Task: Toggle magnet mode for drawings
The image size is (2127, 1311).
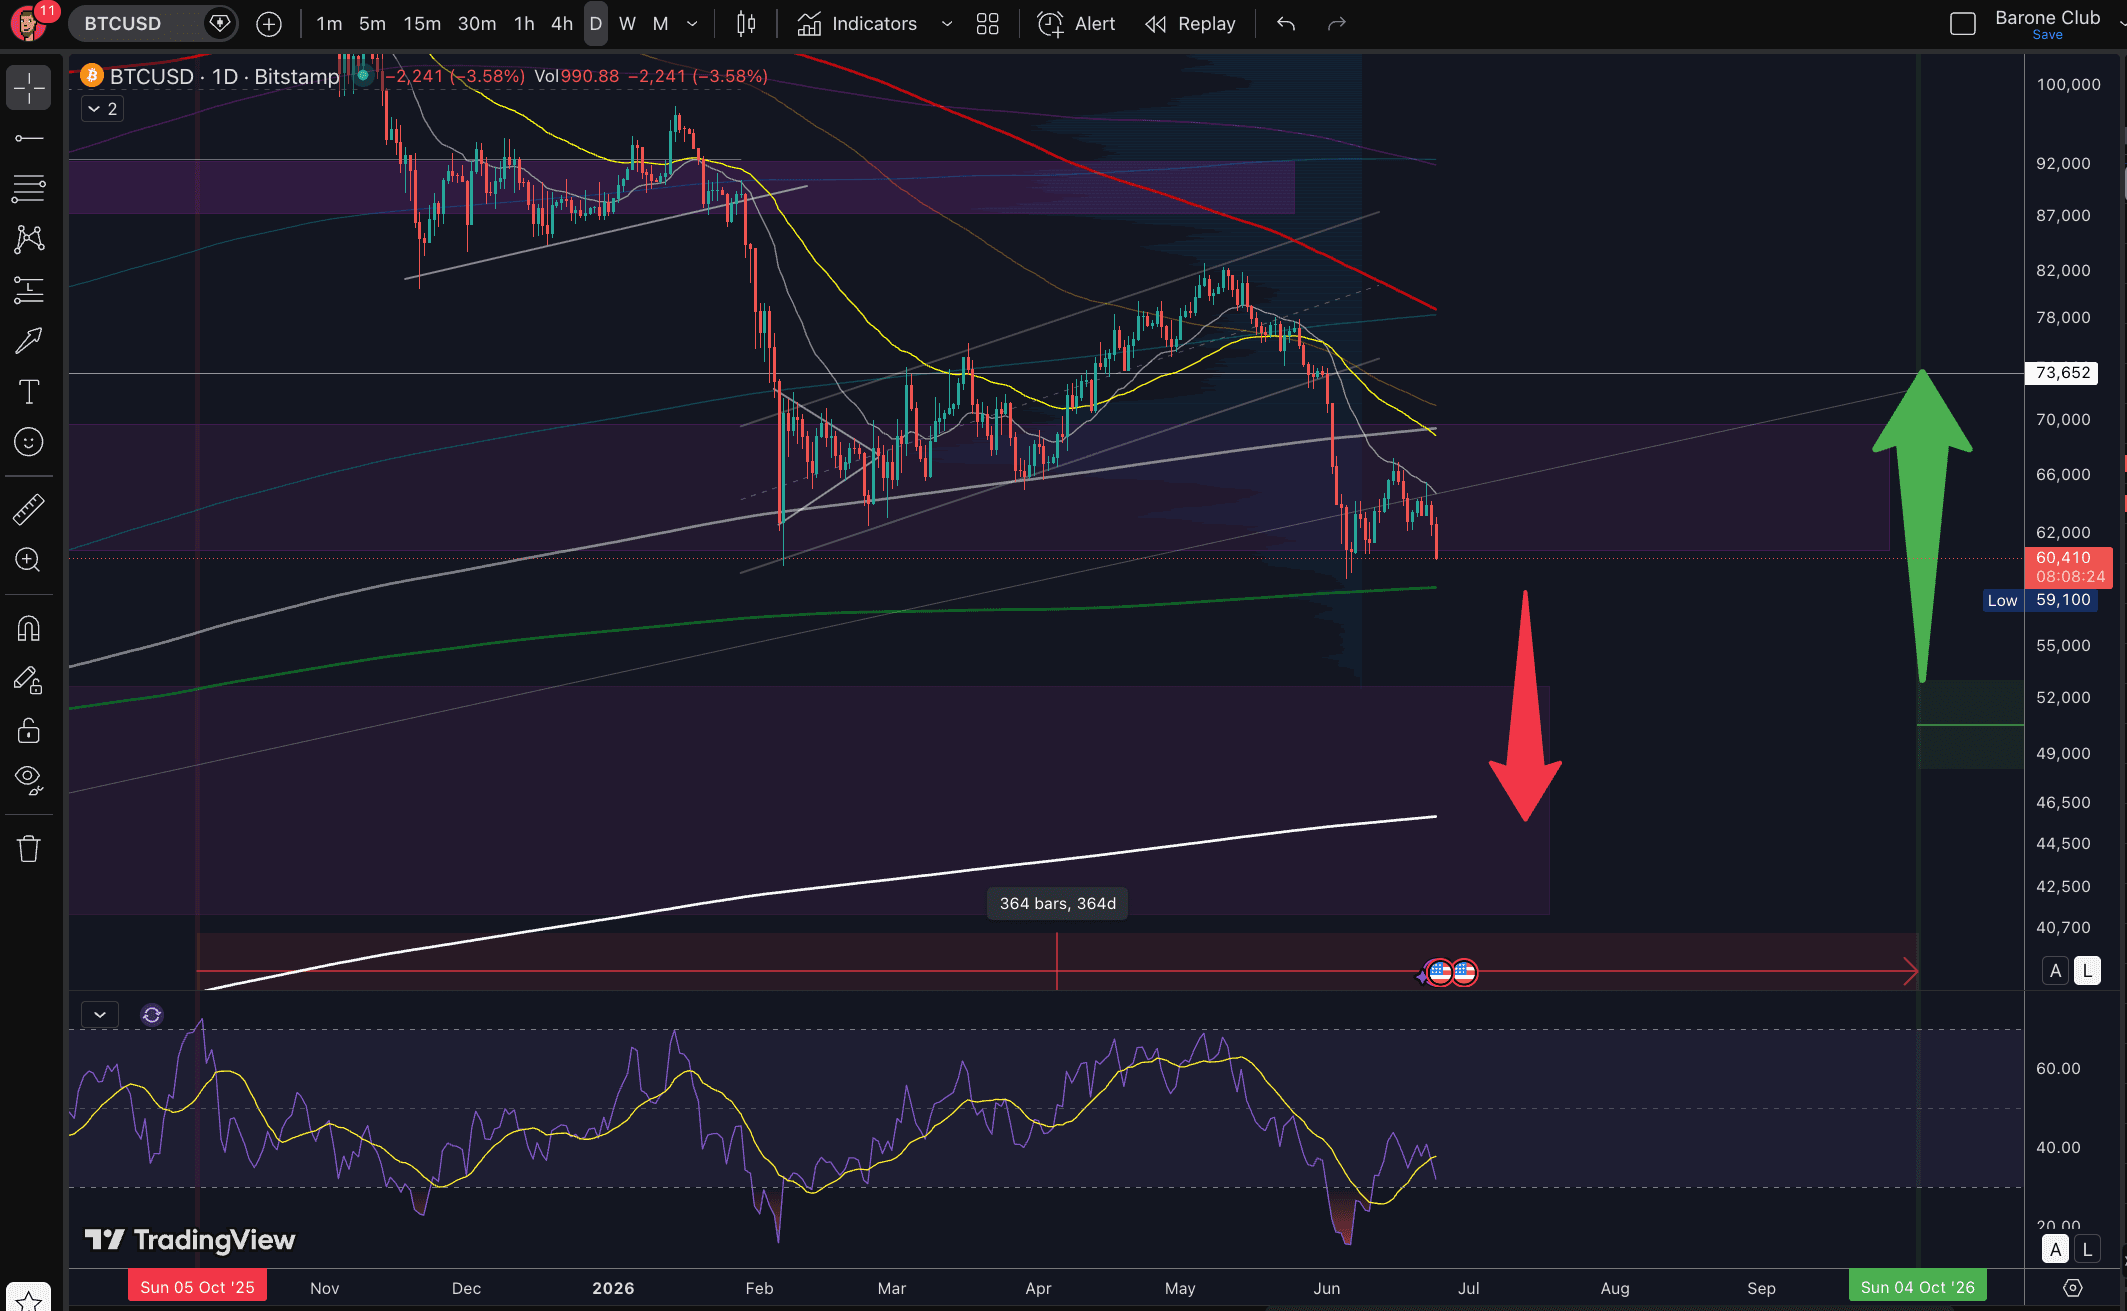Action: click(x=29, y=628)
